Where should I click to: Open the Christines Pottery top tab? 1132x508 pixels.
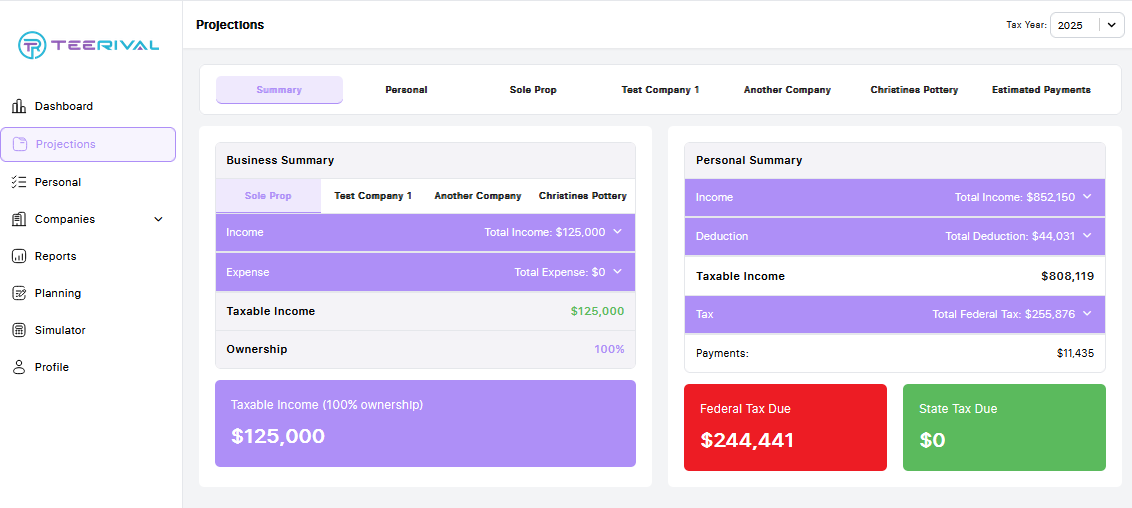pyautogui.click(x=914, y=90)
